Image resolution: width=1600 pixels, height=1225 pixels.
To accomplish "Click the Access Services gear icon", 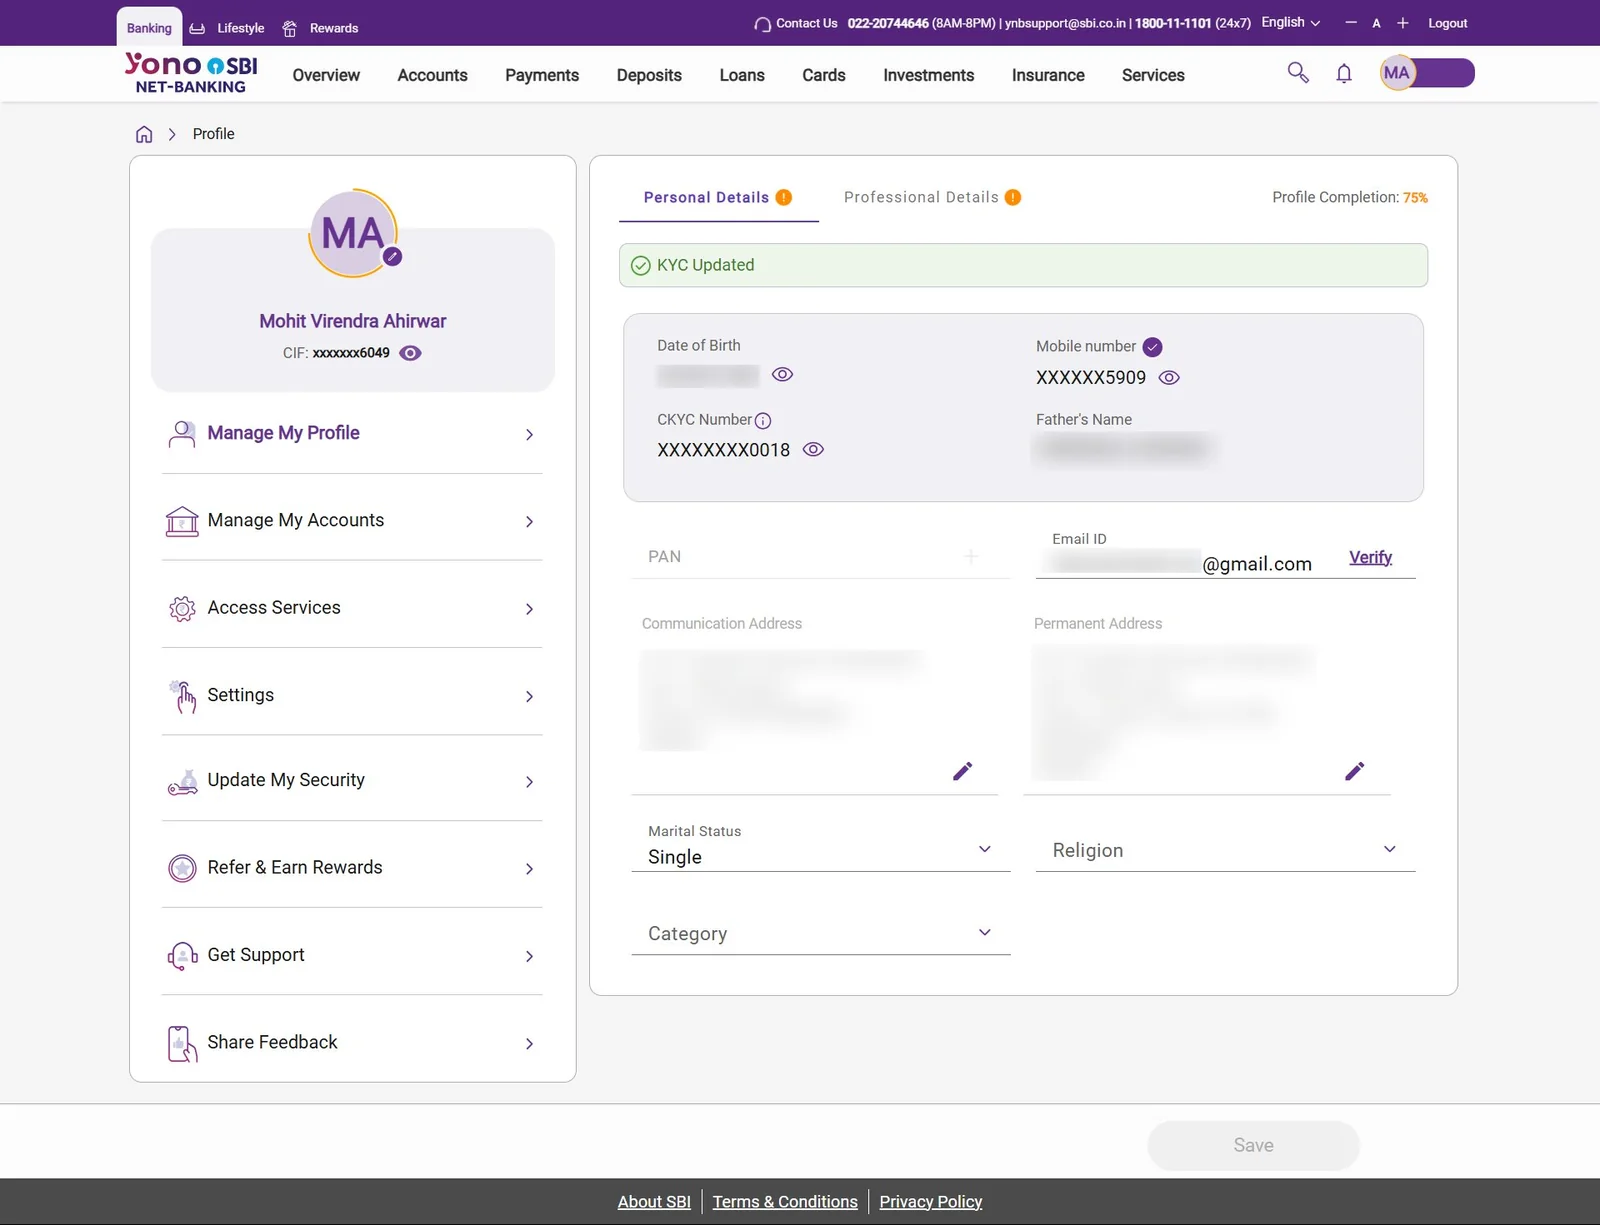I will pos(182,608).
